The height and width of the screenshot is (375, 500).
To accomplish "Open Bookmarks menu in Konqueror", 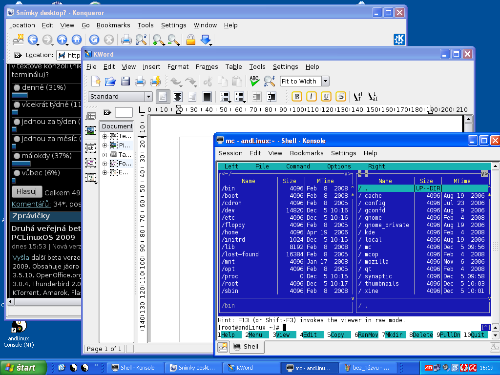I will [113, 25].
